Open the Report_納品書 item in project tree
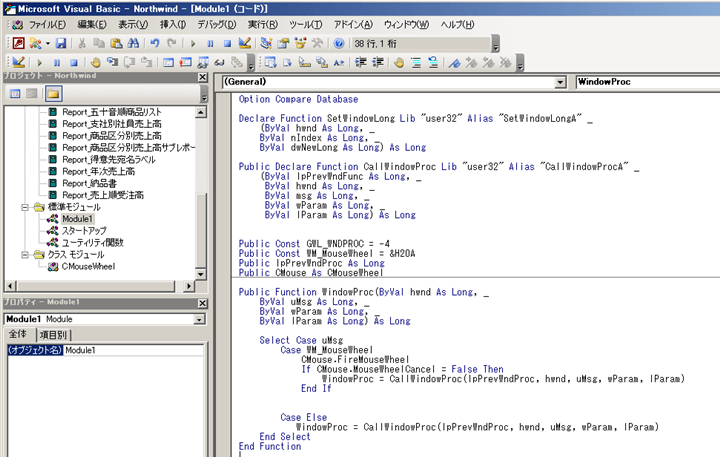Image resolution: width=720 pixels, height=457 pixels. tap(88, 183)
